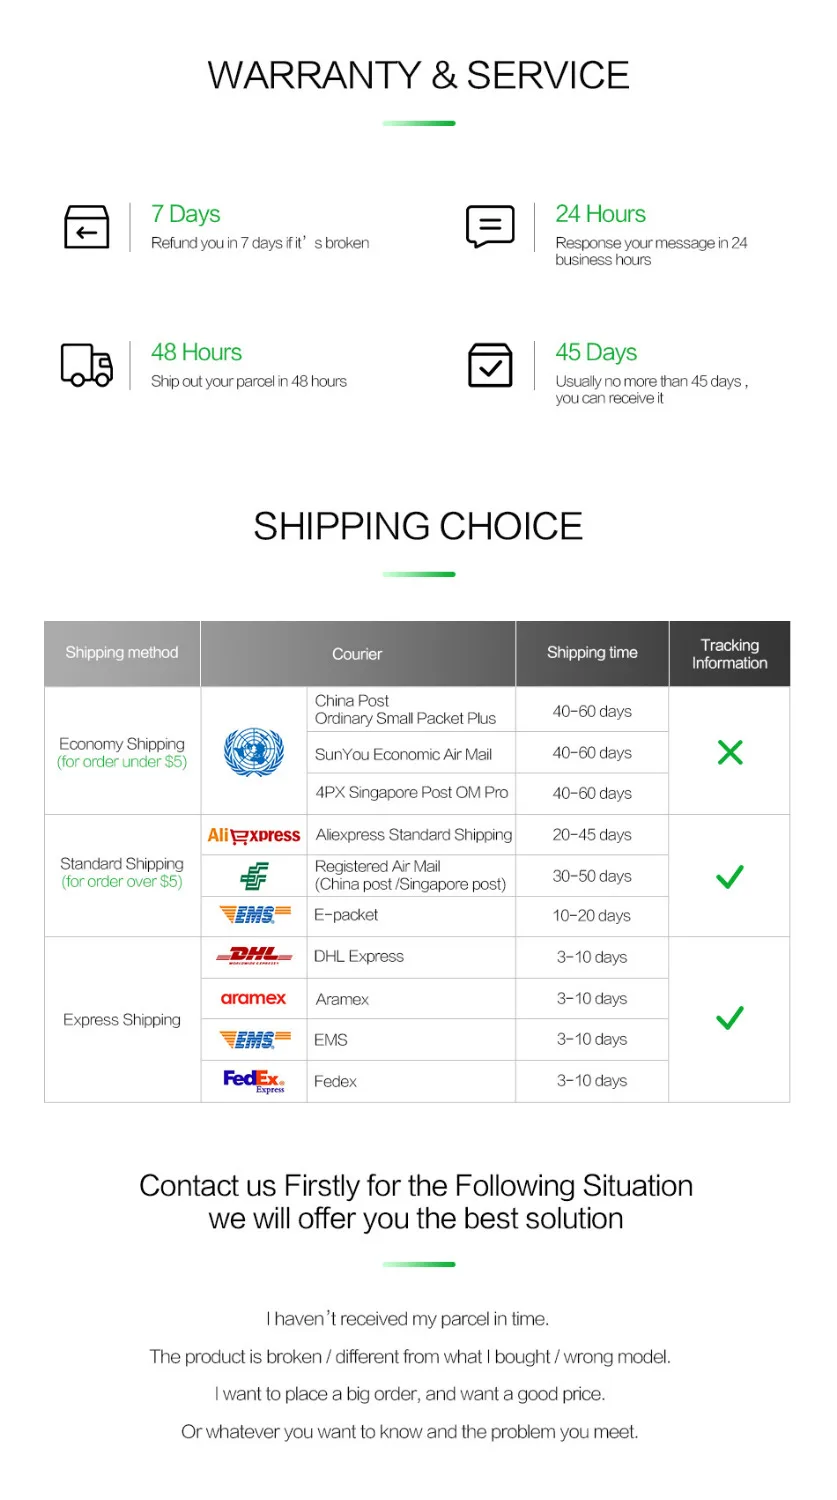Click the delivery truck icon beside 48 Hours
Screen dimensions: 837x1500
point(87,365)
